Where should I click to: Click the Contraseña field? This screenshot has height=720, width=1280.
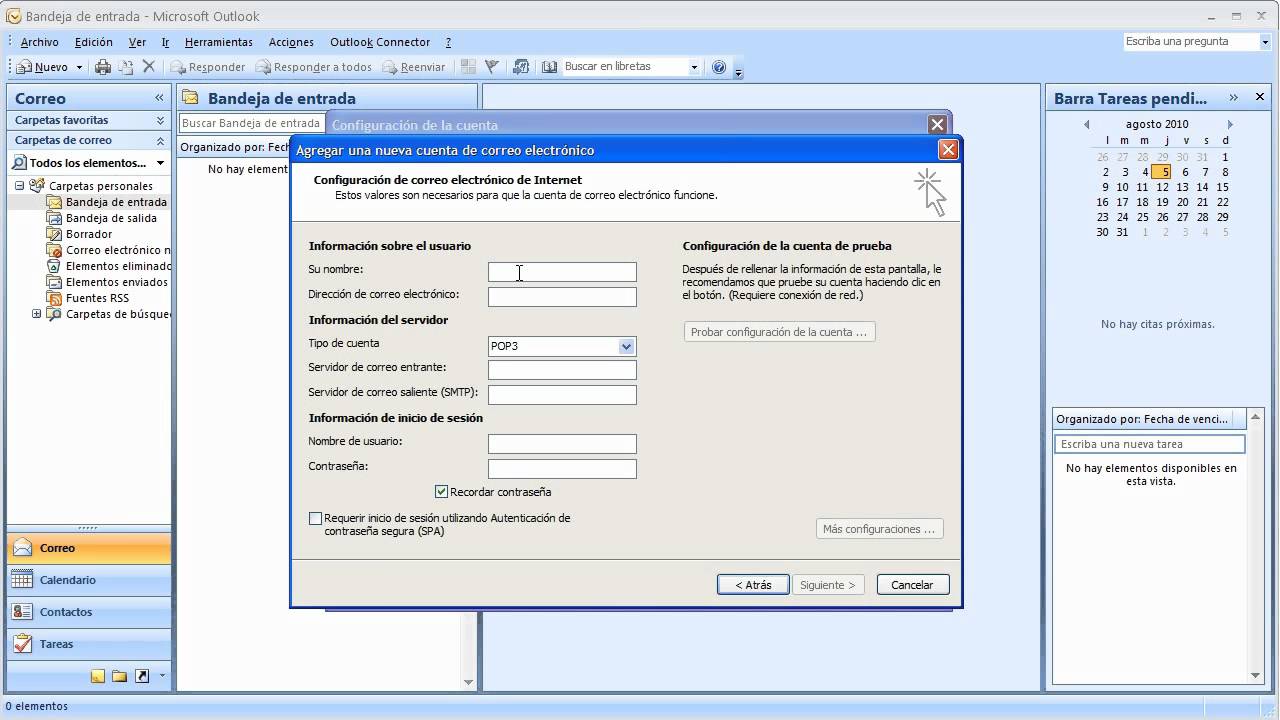point(562,469)
